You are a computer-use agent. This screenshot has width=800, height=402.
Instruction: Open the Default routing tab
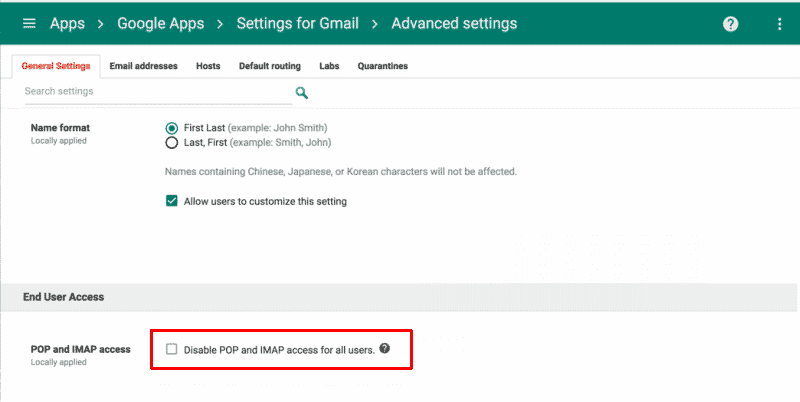(x=270, y=66)
